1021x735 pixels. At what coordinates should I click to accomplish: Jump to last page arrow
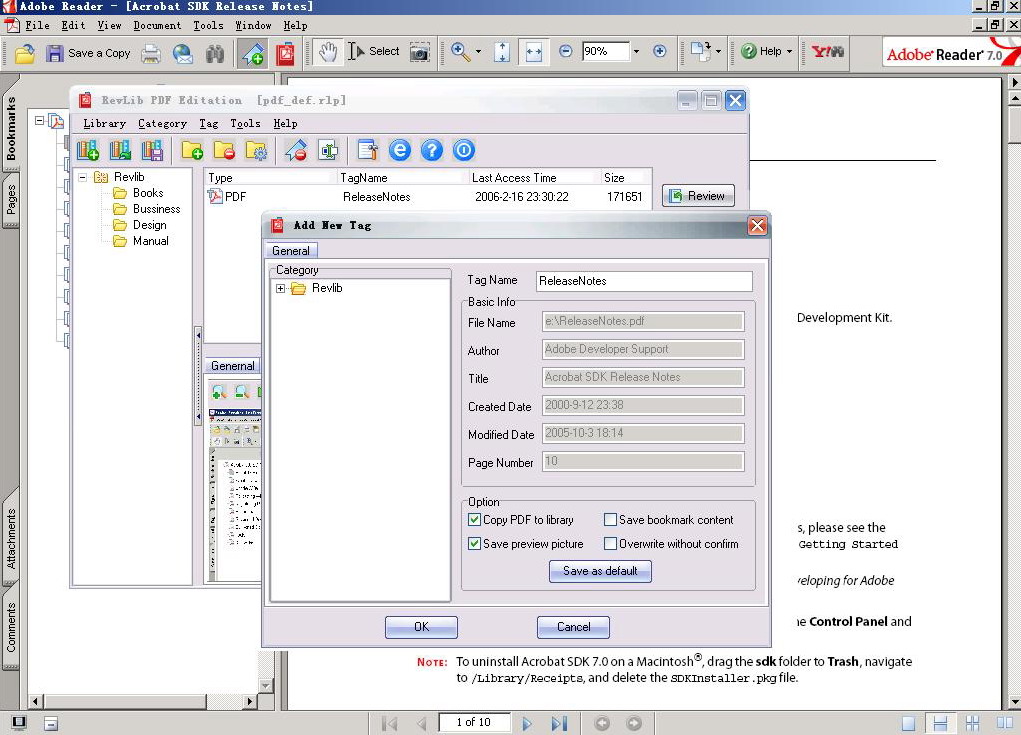coord(559,723)
